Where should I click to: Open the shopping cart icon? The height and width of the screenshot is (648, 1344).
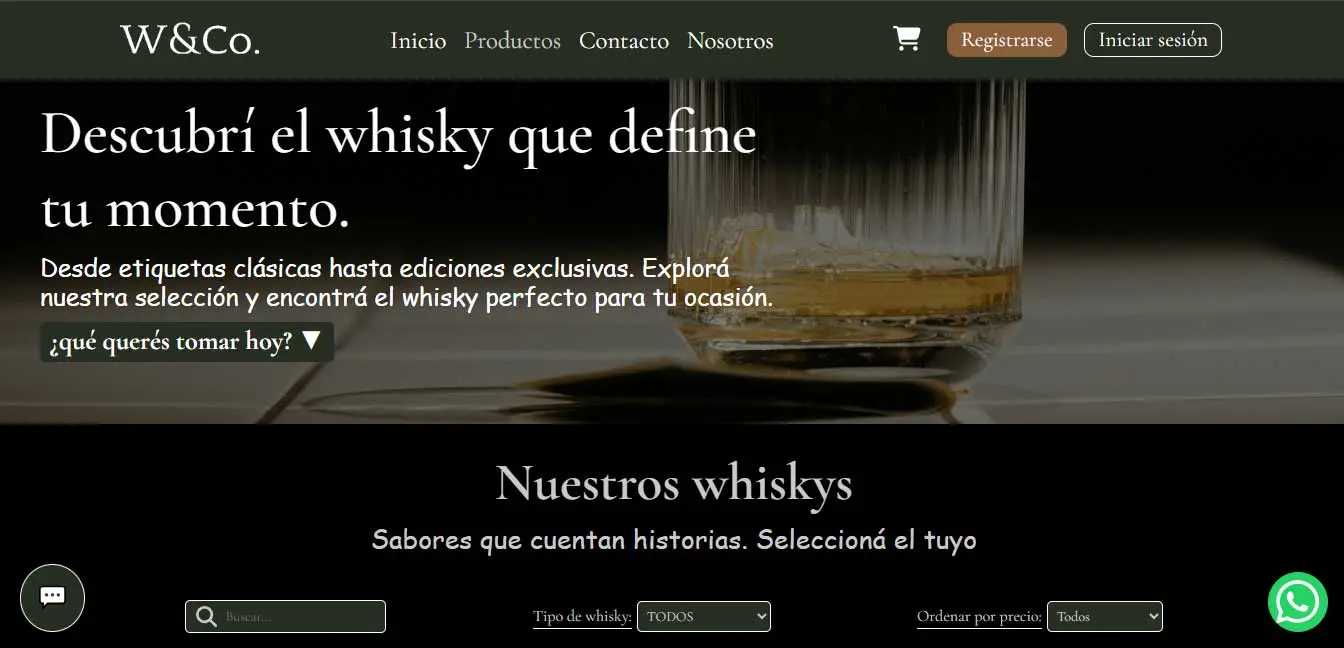(x=906, y=39)
